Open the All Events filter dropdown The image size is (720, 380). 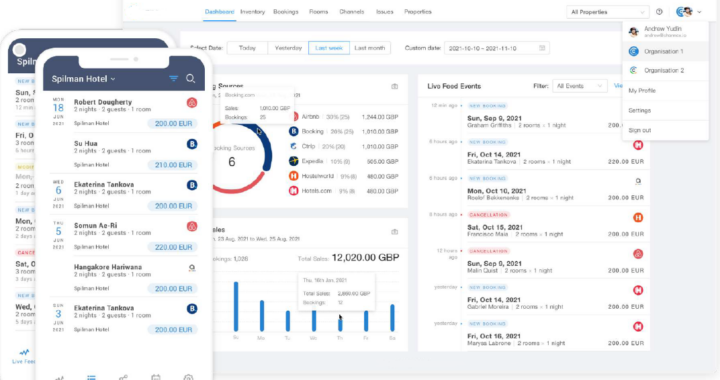(x=579, y=86)
